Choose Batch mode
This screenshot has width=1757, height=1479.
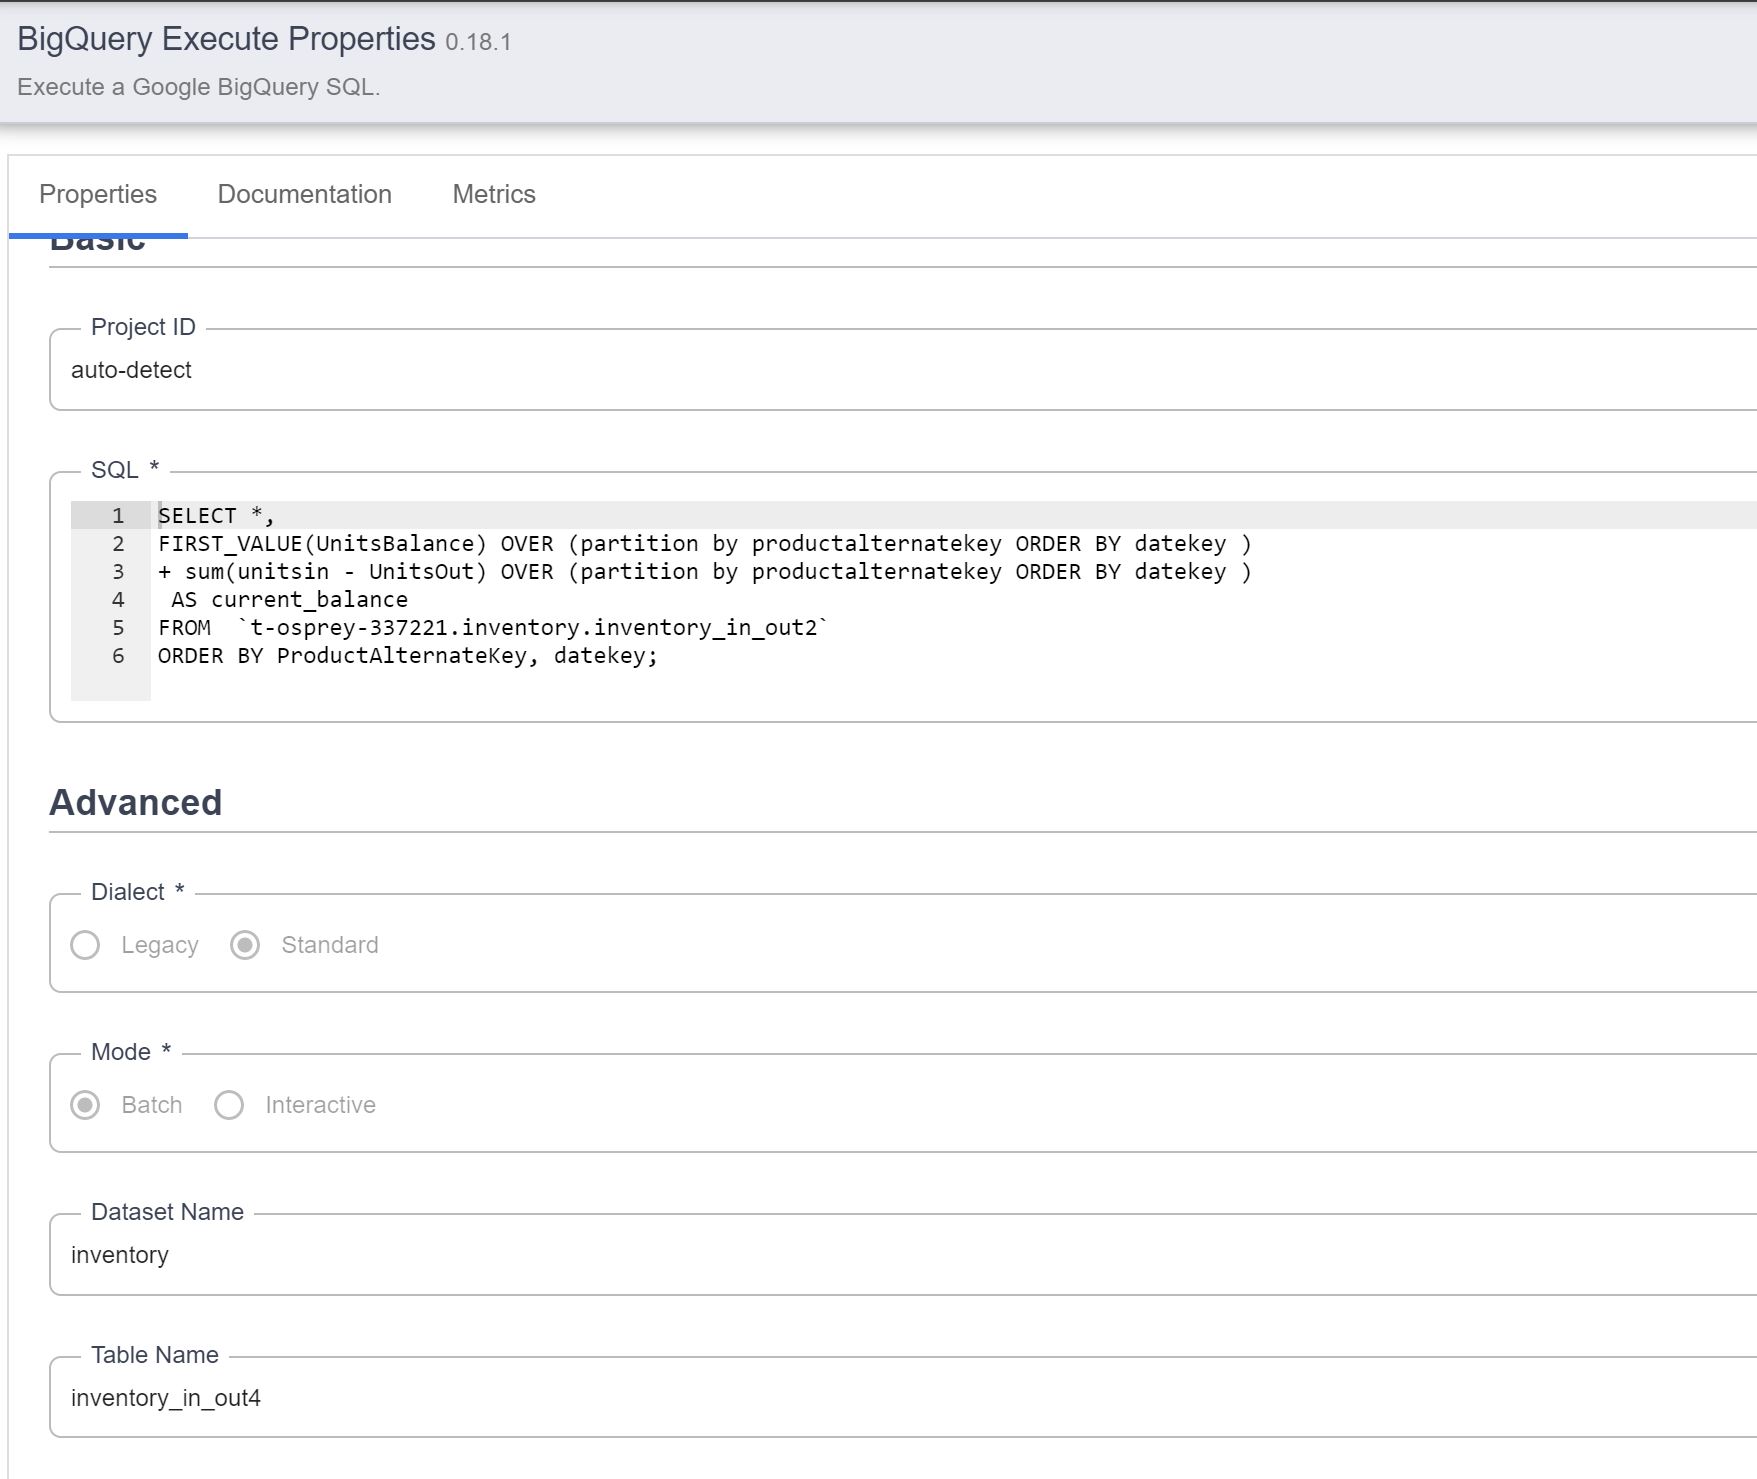point(85,1104)
